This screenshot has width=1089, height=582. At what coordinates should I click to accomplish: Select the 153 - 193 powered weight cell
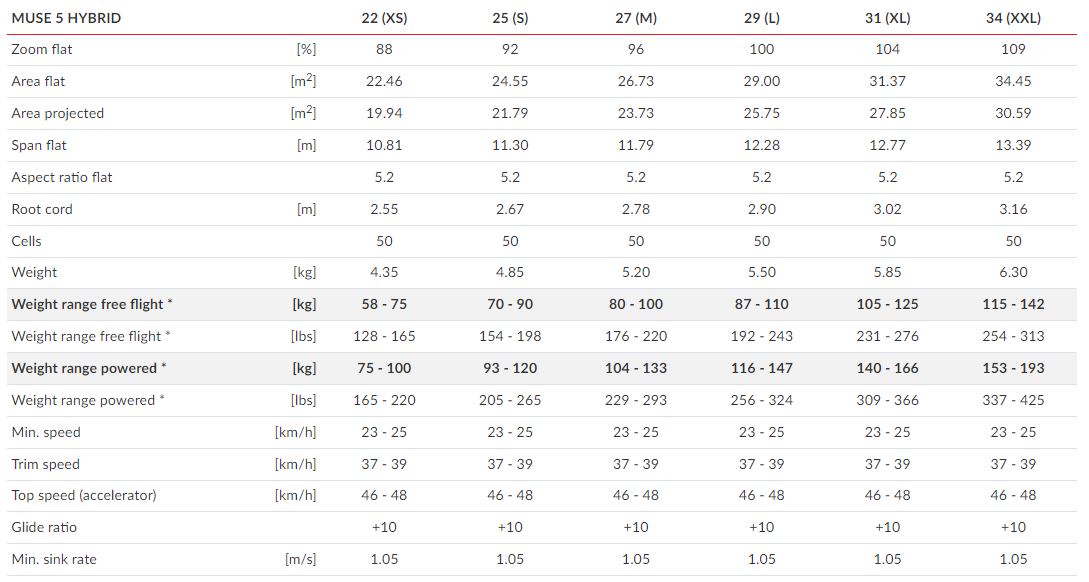click(x=1013, y=368)
